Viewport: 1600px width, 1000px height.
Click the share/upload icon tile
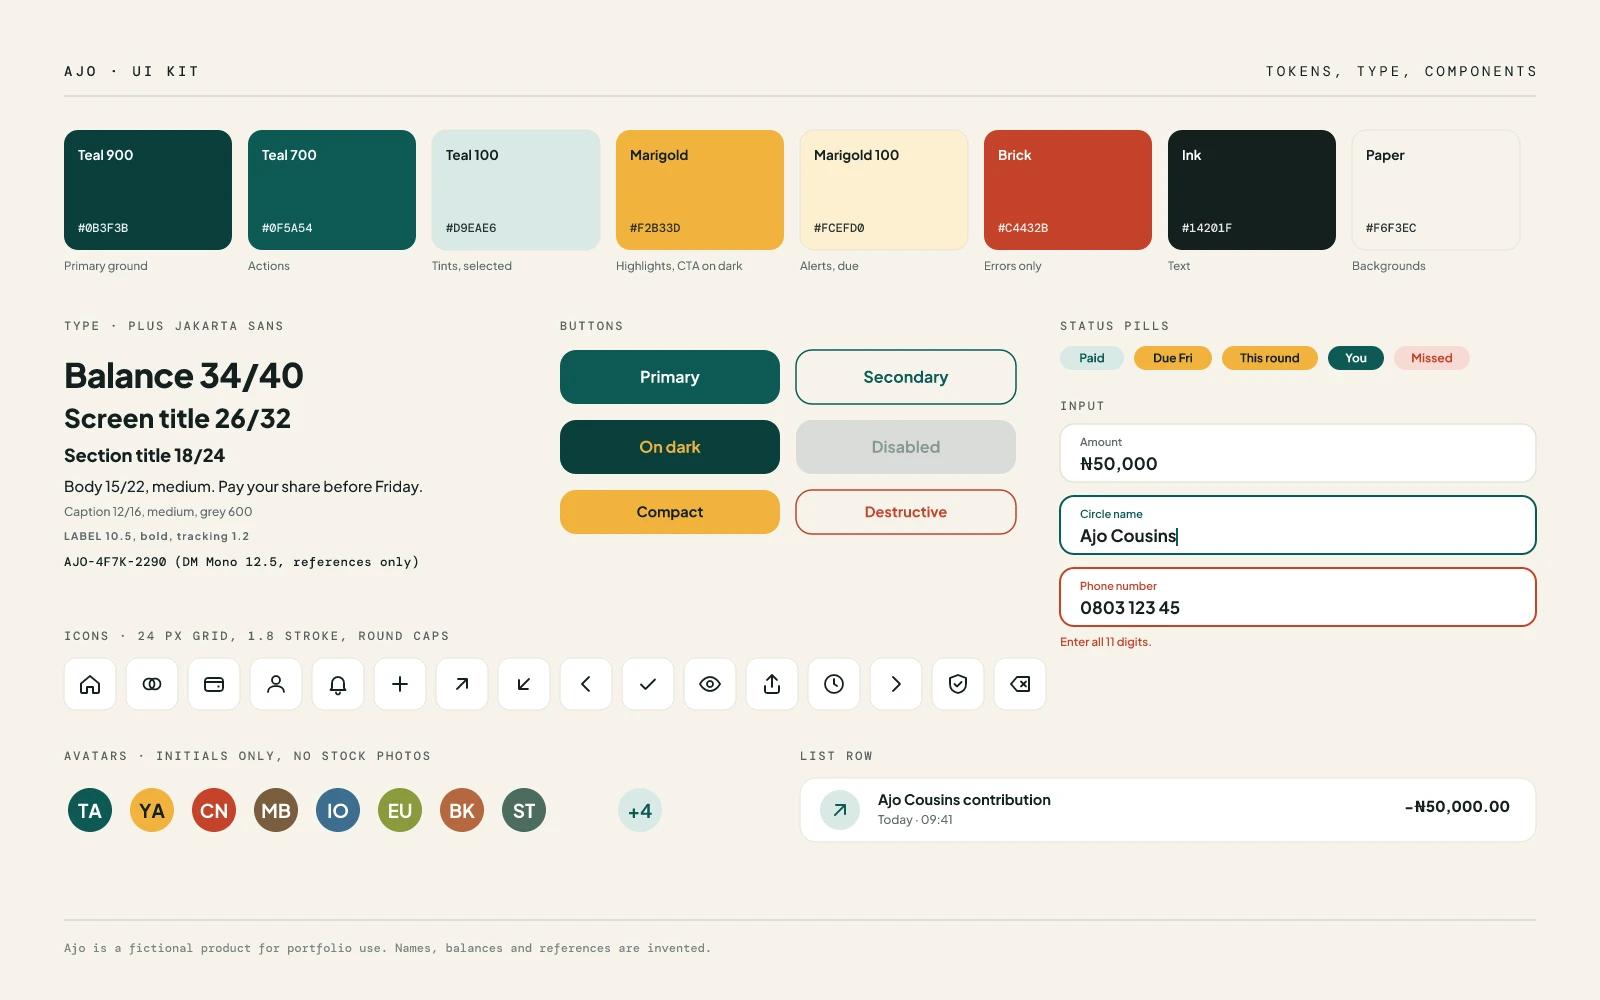pos(772,684)
